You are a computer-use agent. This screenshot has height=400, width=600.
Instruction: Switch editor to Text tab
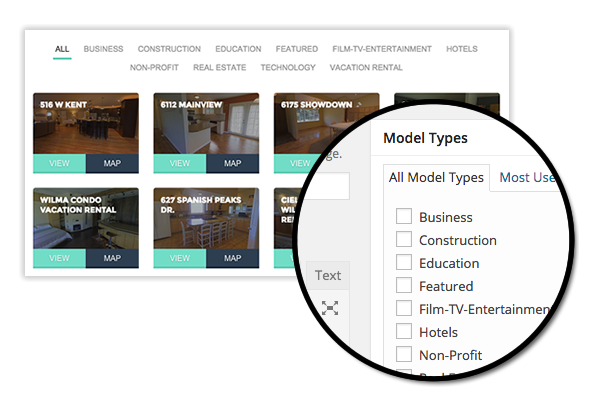[328, 275]
